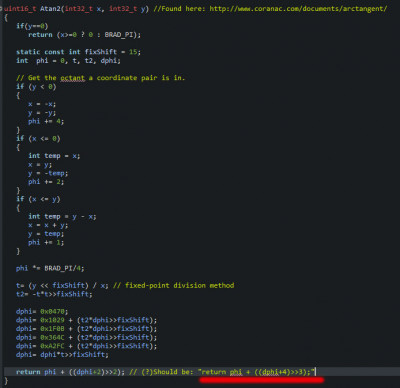Click the statement 'x = y;'

click(40, 165)
